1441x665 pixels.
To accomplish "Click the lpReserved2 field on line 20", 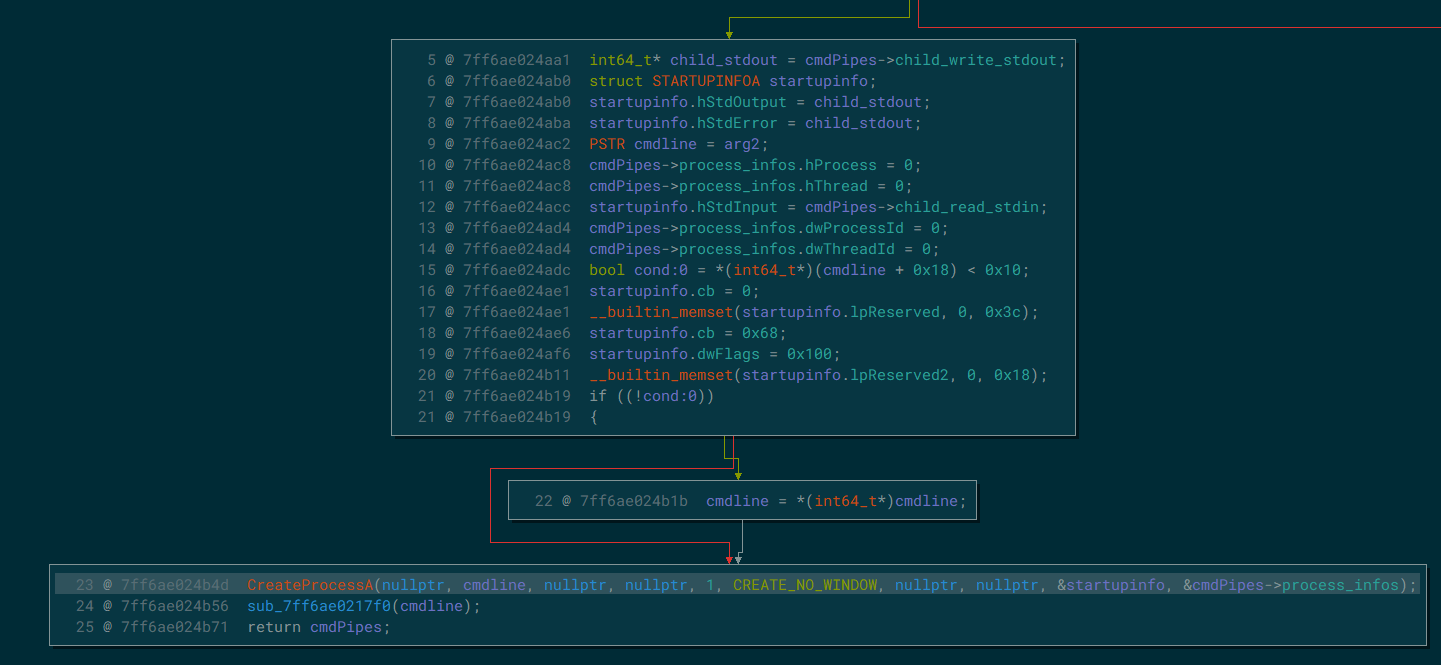I will [900, 375].
